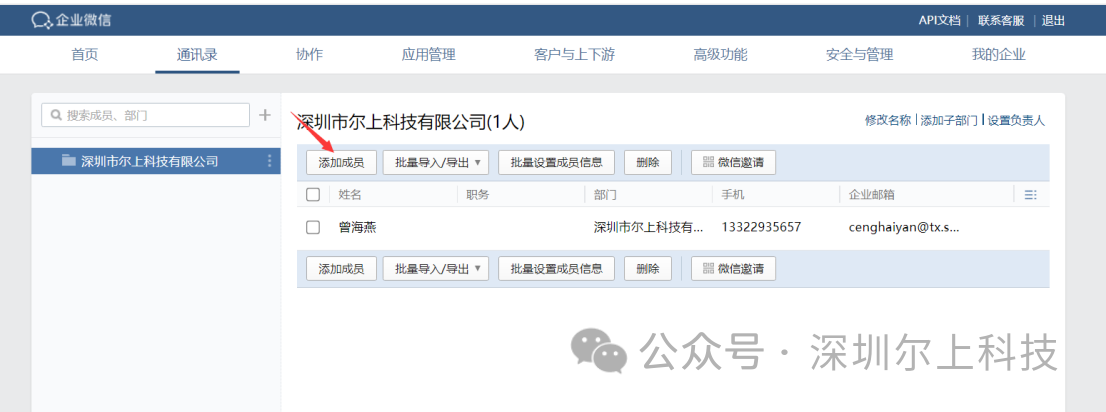Click the plus icon beside search box
Screen dimensions: 1106x412
pos(265,116)
